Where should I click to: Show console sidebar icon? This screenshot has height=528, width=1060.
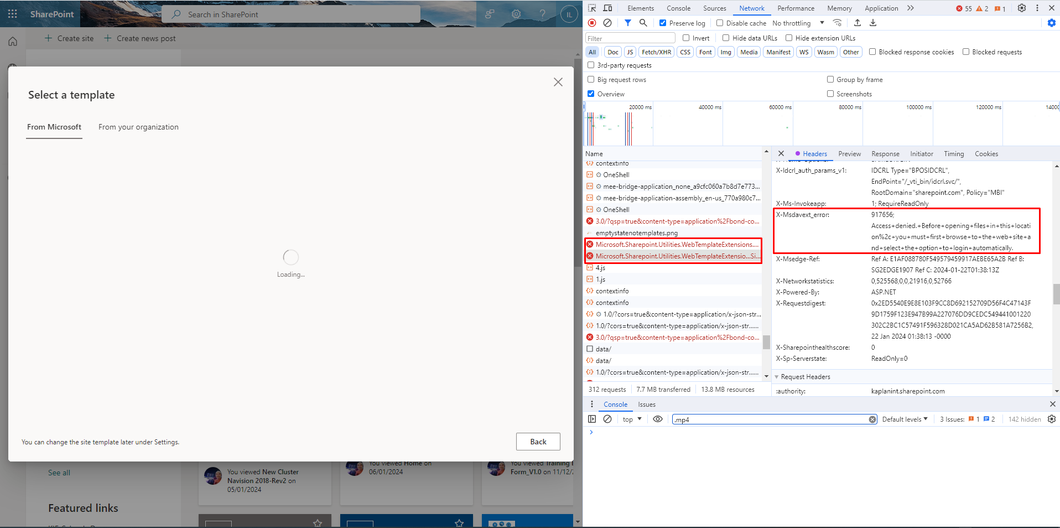click(592, 419)
